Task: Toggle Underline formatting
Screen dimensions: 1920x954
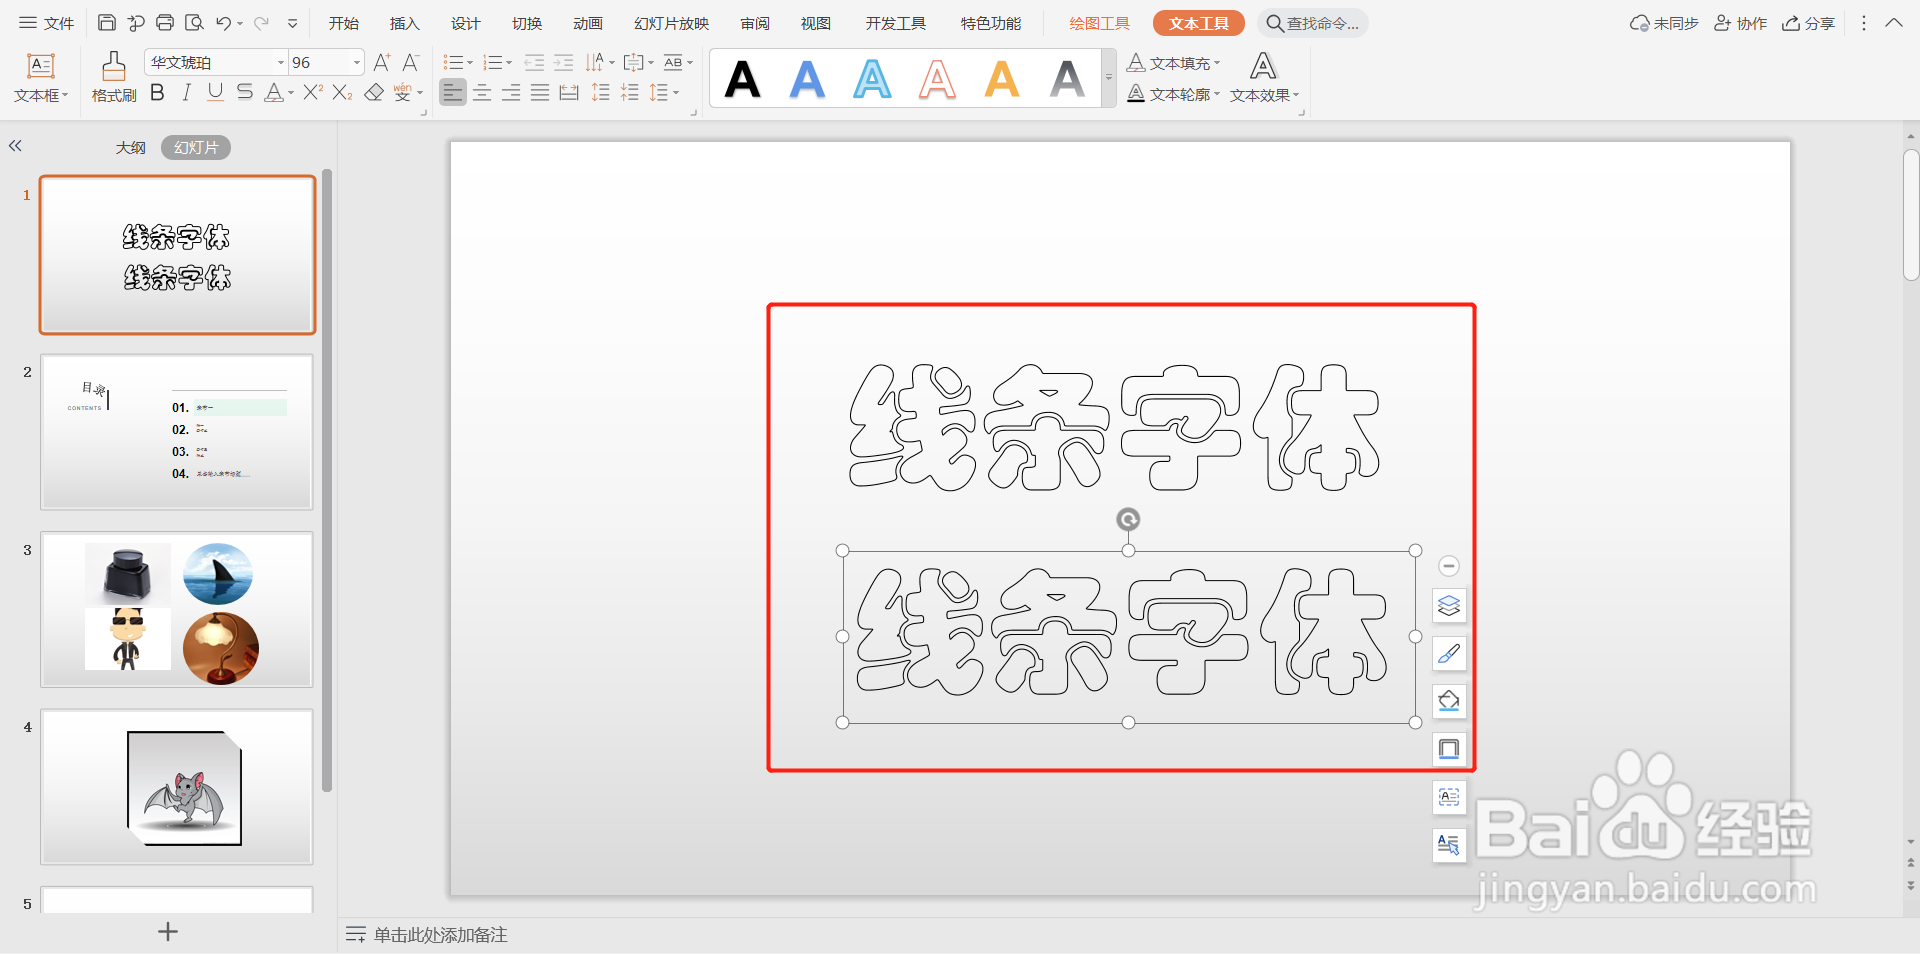Action: [x=215, y=93]
